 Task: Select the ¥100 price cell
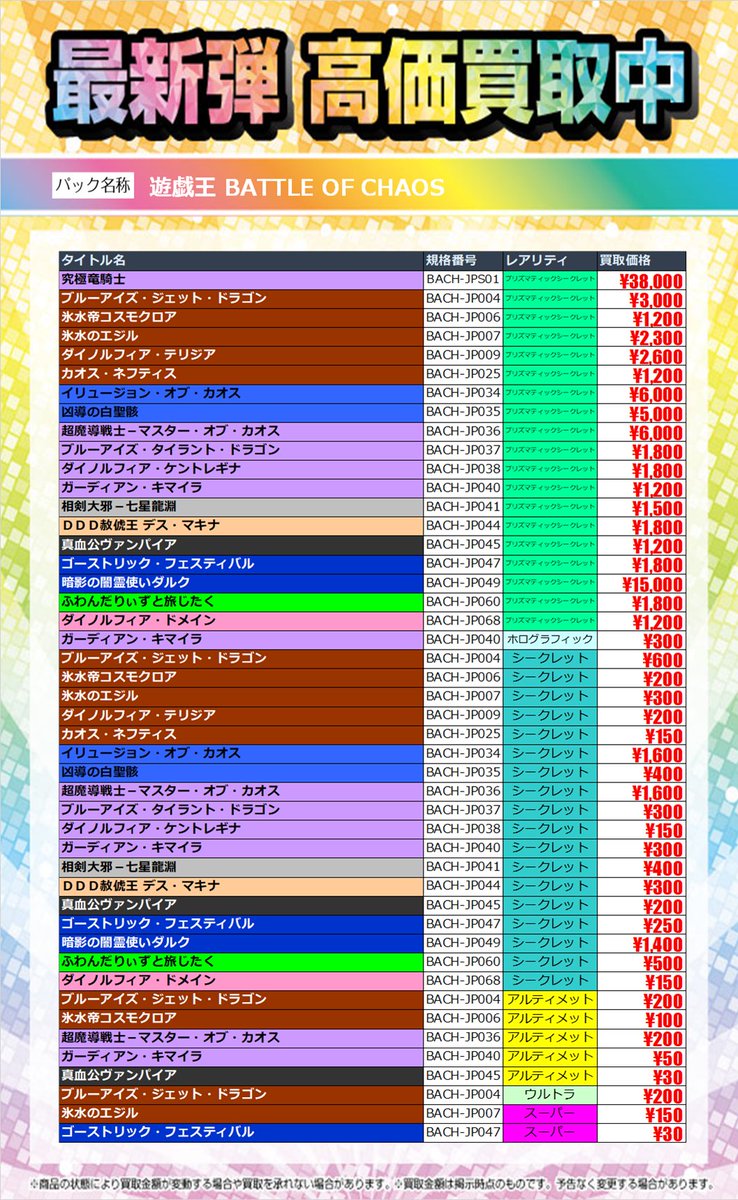coord(641,1018)
